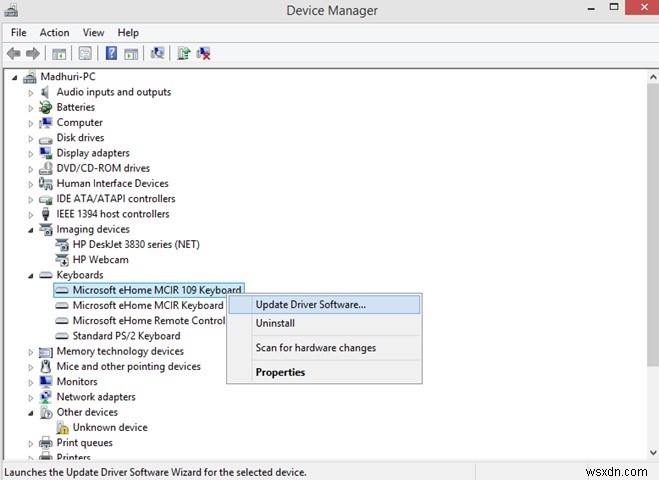Click the Unknown device warning icon

63,428
